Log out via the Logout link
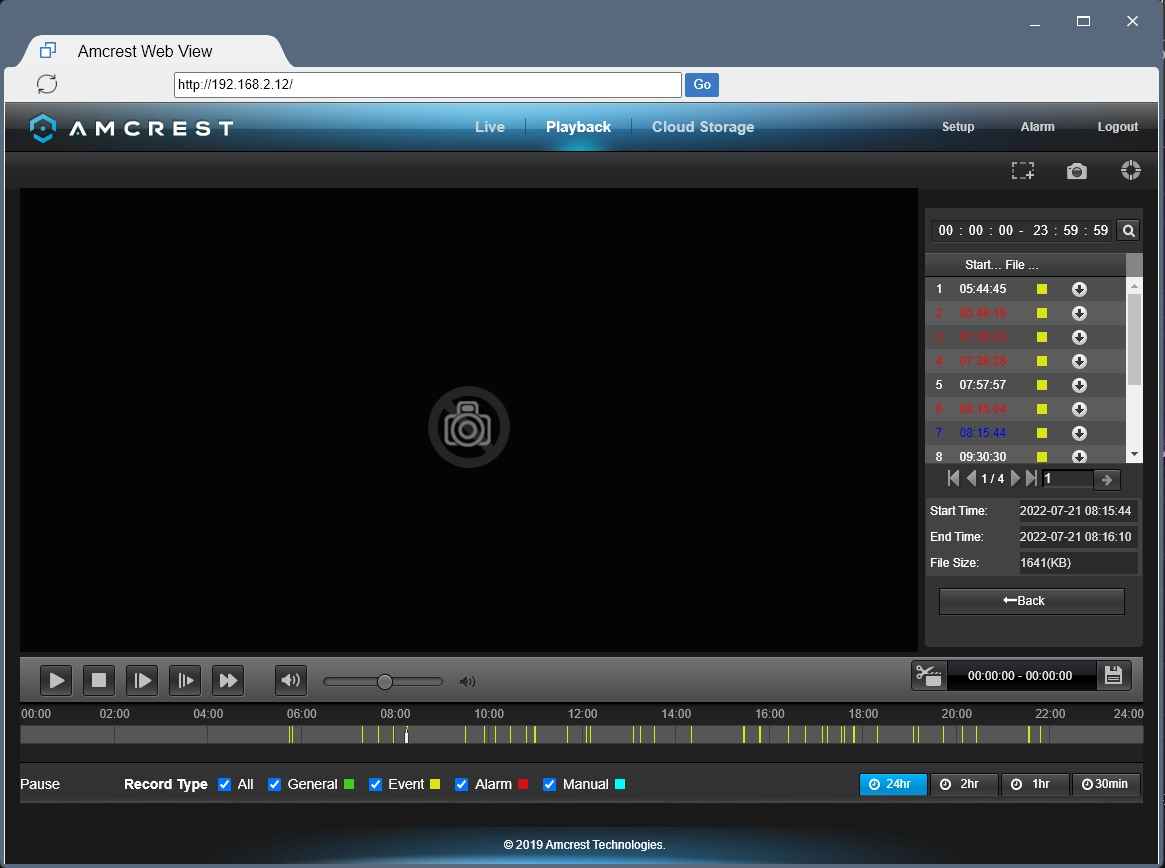The height and width of the screenshot is (868, 1165). pyautogui.click(x=1117, y=127)
